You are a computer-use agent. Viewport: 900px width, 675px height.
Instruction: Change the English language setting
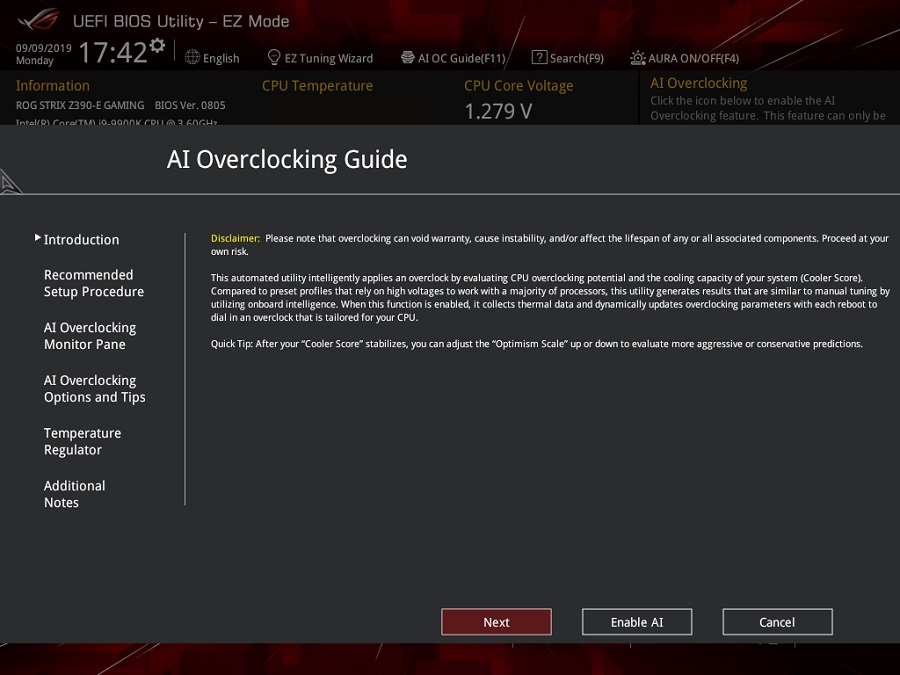pyautogui.click(x=221, y=58)
